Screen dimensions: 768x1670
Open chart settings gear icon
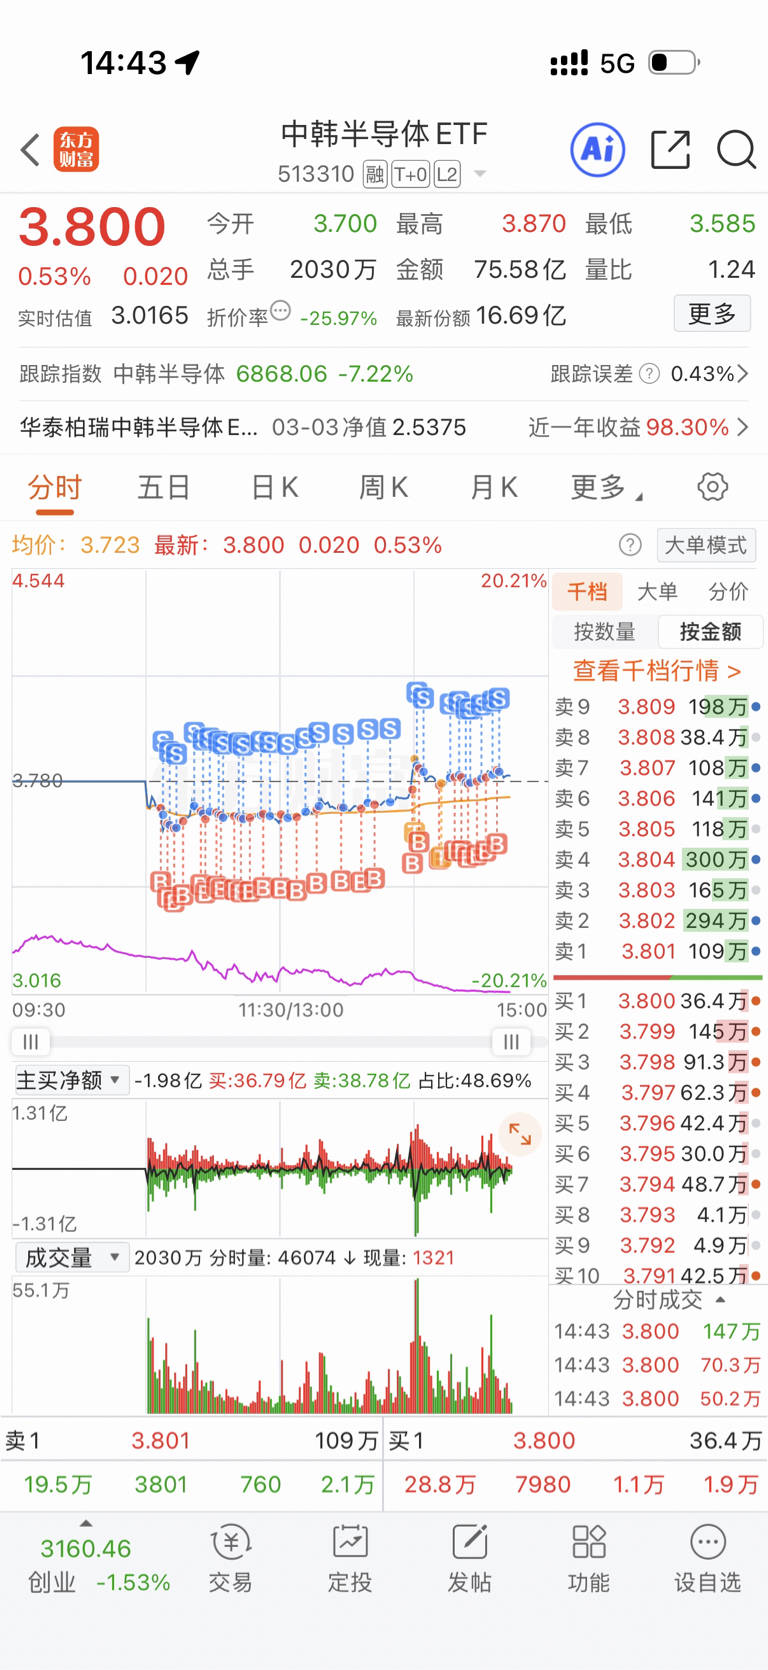pos(712,487)
